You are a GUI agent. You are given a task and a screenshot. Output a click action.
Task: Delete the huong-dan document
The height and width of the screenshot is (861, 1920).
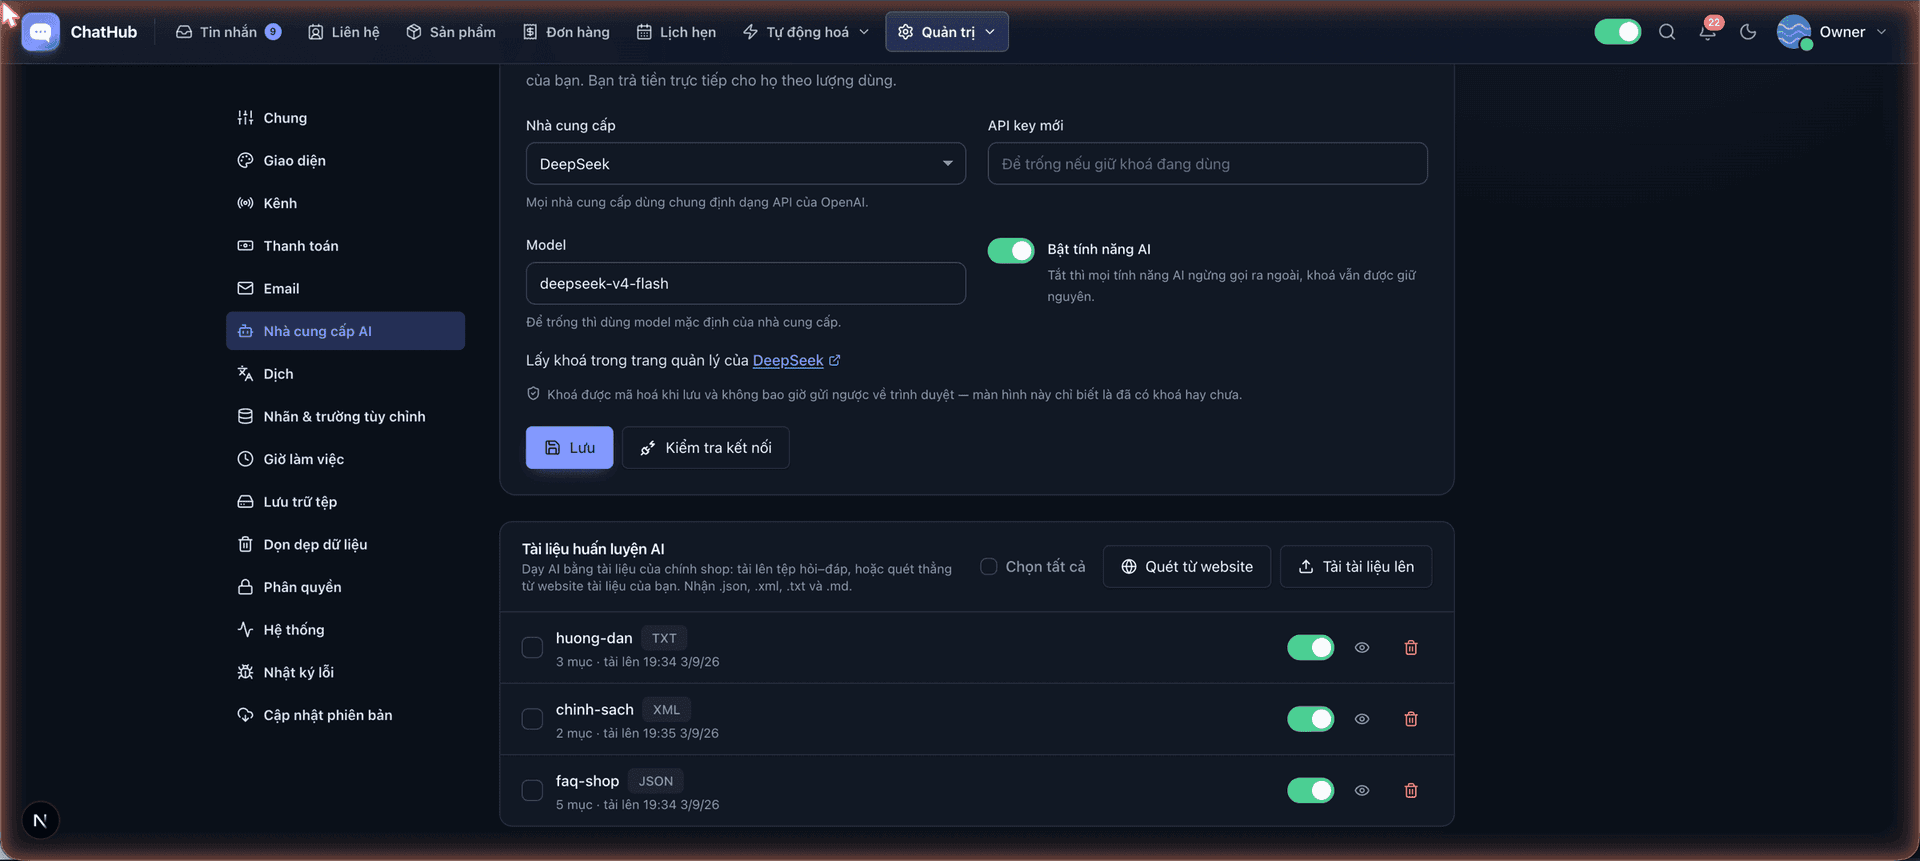pos(1411,648)
